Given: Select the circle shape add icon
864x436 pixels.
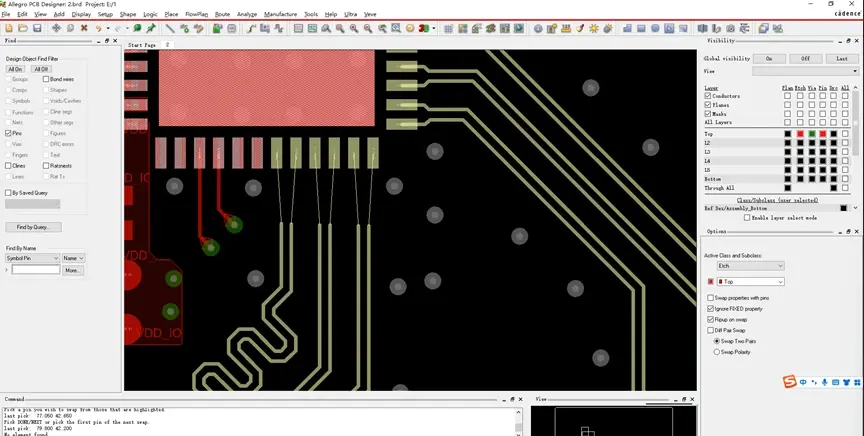Looking at the screenshot, I should click(655, 28).
